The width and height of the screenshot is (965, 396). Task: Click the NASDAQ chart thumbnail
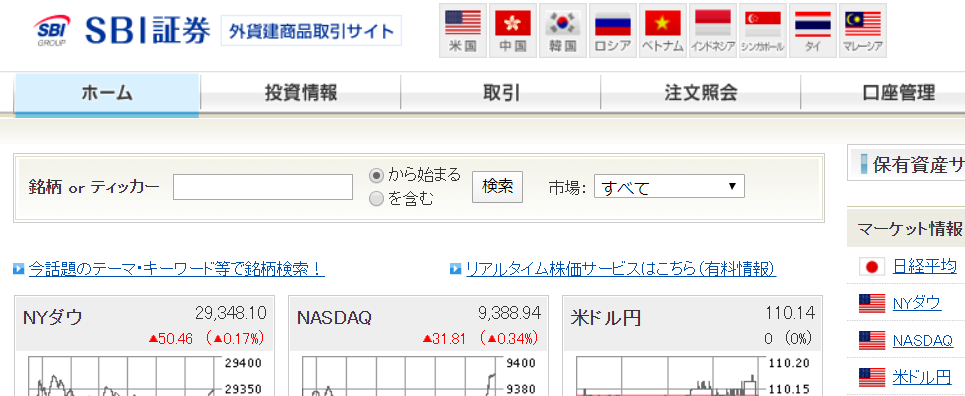[x=418, y=374]
